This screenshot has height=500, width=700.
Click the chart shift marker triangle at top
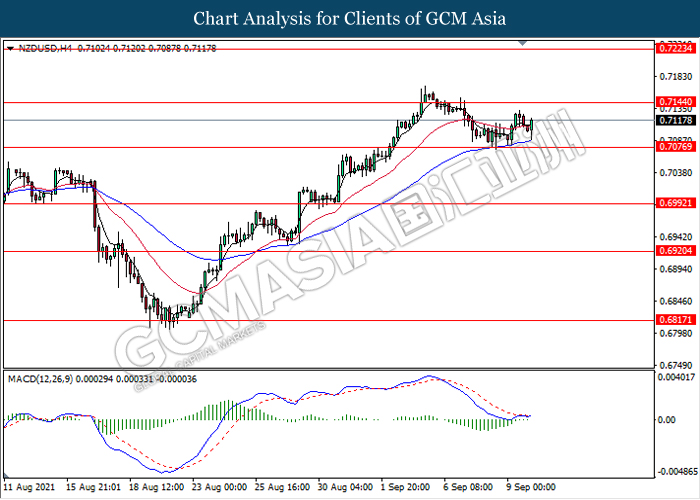point(523,43)
